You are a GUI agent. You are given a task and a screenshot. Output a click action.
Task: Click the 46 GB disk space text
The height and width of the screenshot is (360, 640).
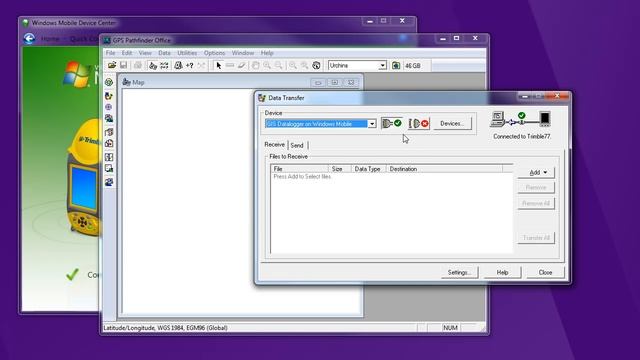413,66
